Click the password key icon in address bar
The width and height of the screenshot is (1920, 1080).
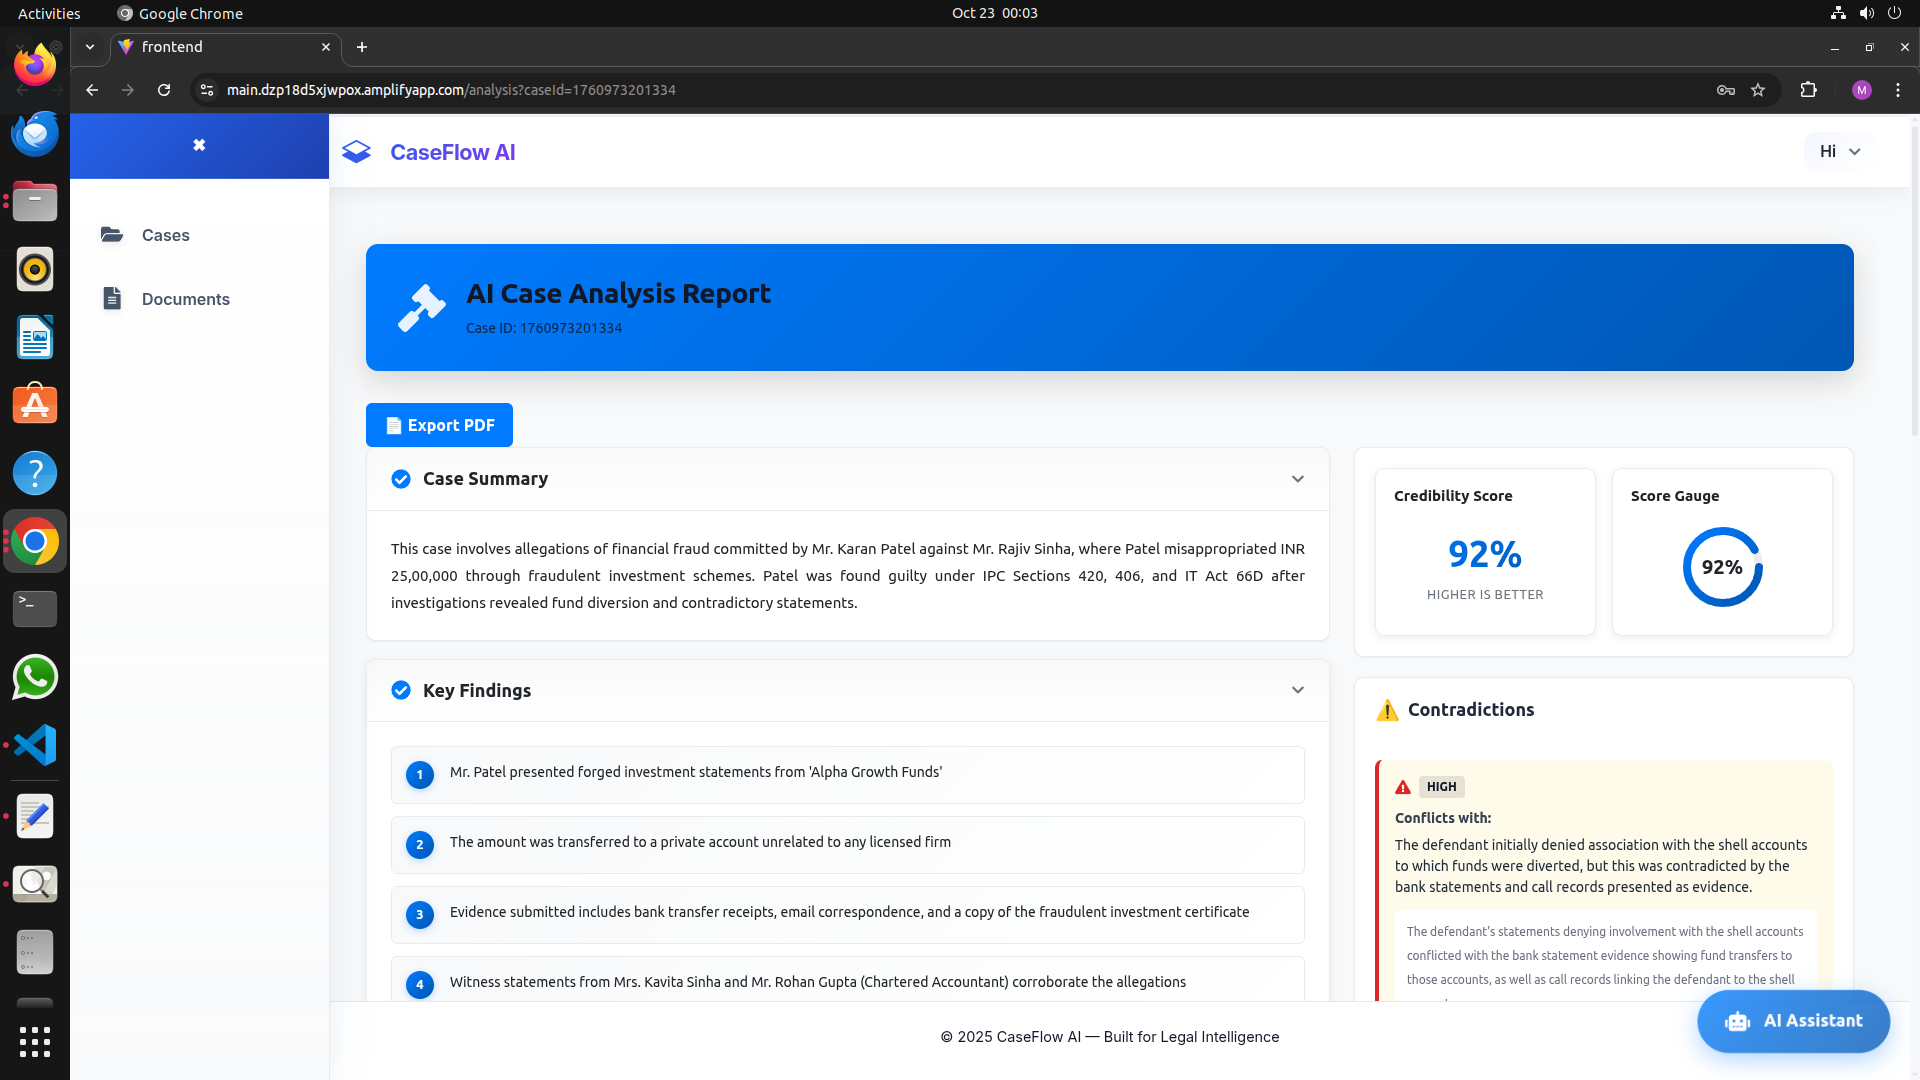pyautogui.click(x=1725, y=90)
